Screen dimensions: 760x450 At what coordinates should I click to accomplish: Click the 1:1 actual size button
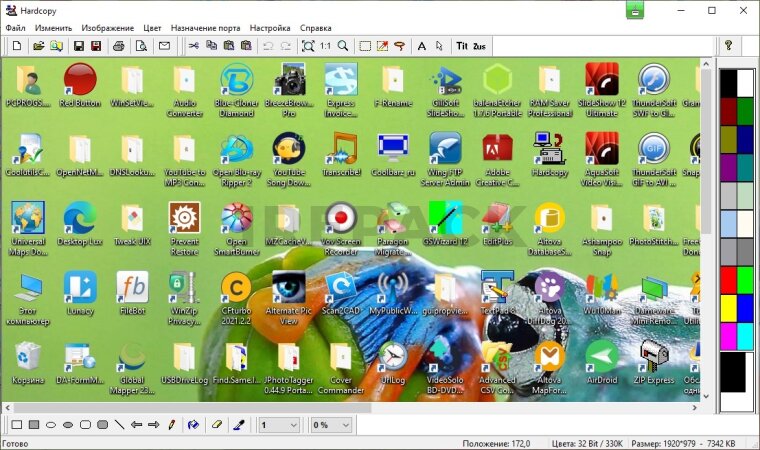click(325, 46)
